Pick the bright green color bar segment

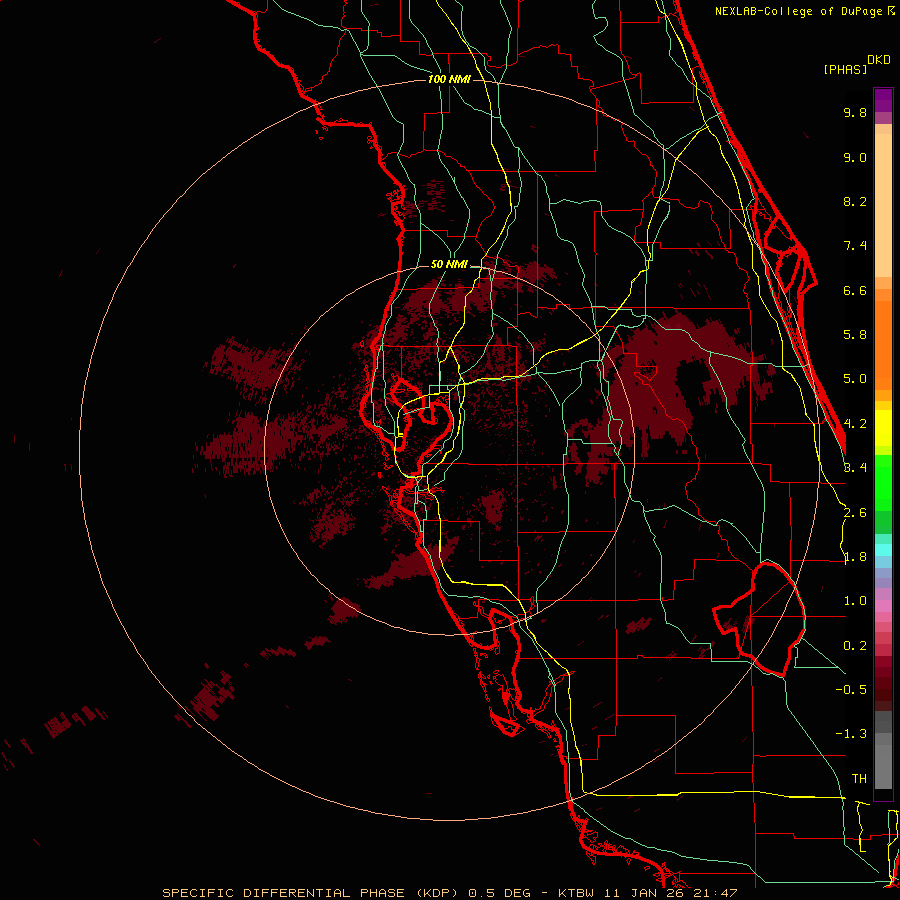click(x=883, y=482)
